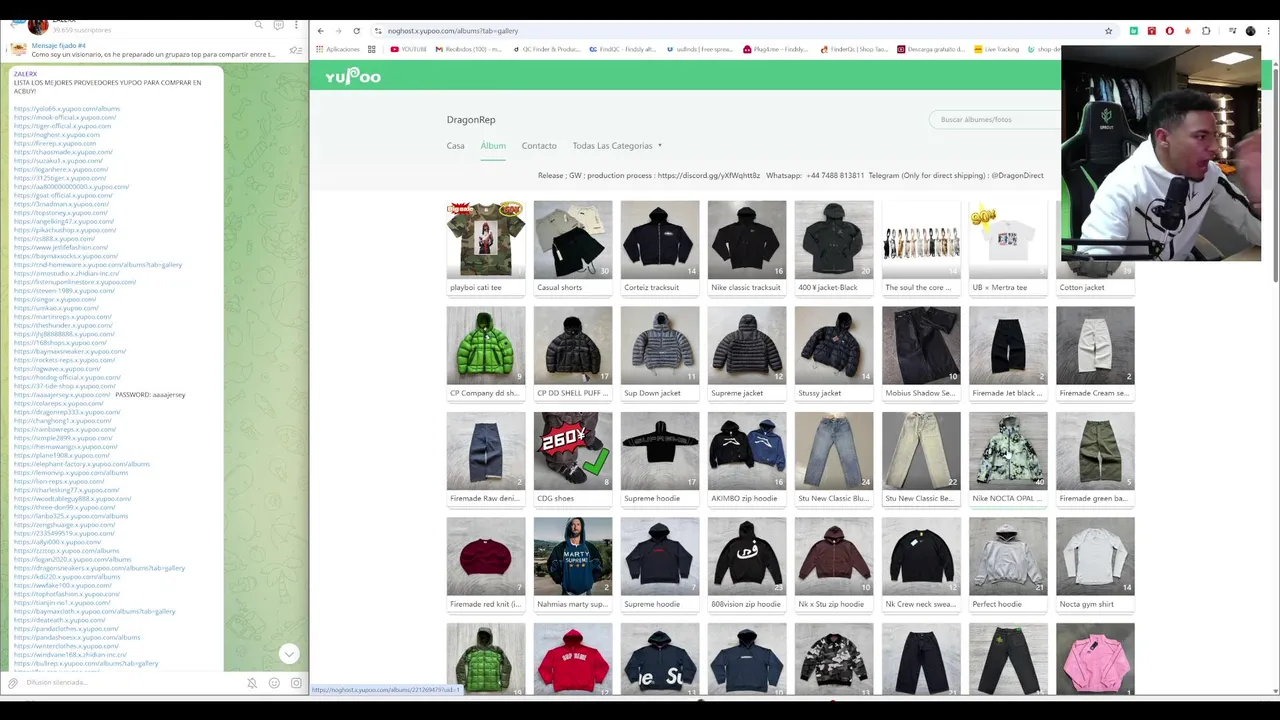The width and height of the screenshot is (1280, 720).
Task: Open Telegram story camera icon
Action: click(296, 683)
